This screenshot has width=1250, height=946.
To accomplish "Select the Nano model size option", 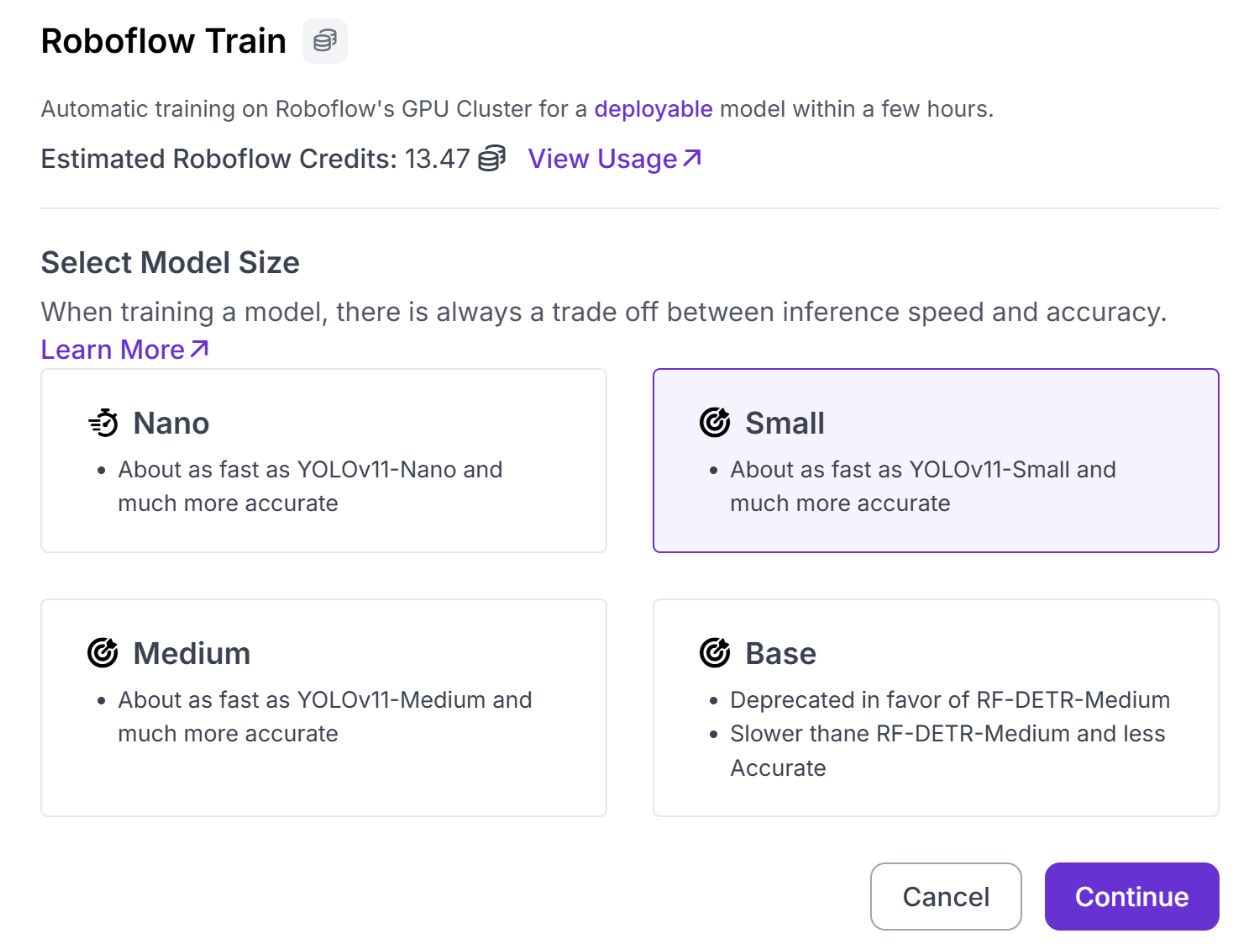I will [324, 460].
